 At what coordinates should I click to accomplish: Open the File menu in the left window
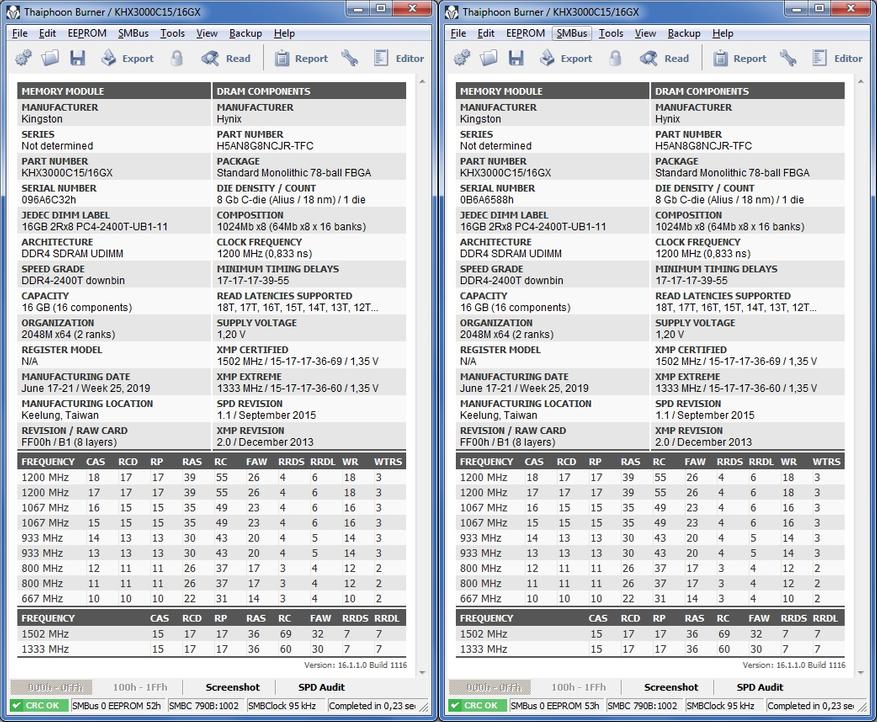(x=20, y=34)
